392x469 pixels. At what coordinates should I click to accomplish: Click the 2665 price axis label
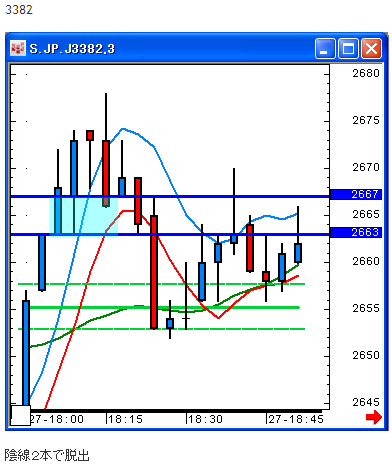[x=366, y=214]
